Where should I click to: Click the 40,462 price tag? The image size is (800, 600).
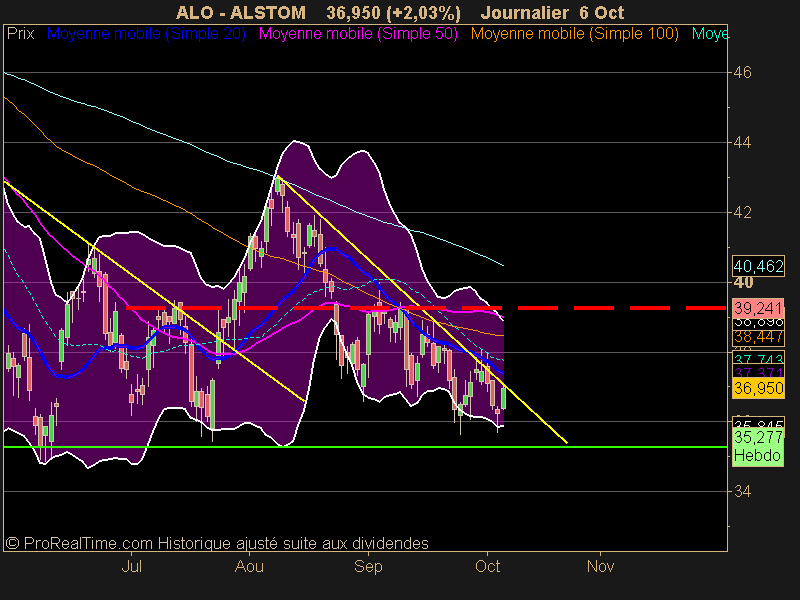coord(758,266)
